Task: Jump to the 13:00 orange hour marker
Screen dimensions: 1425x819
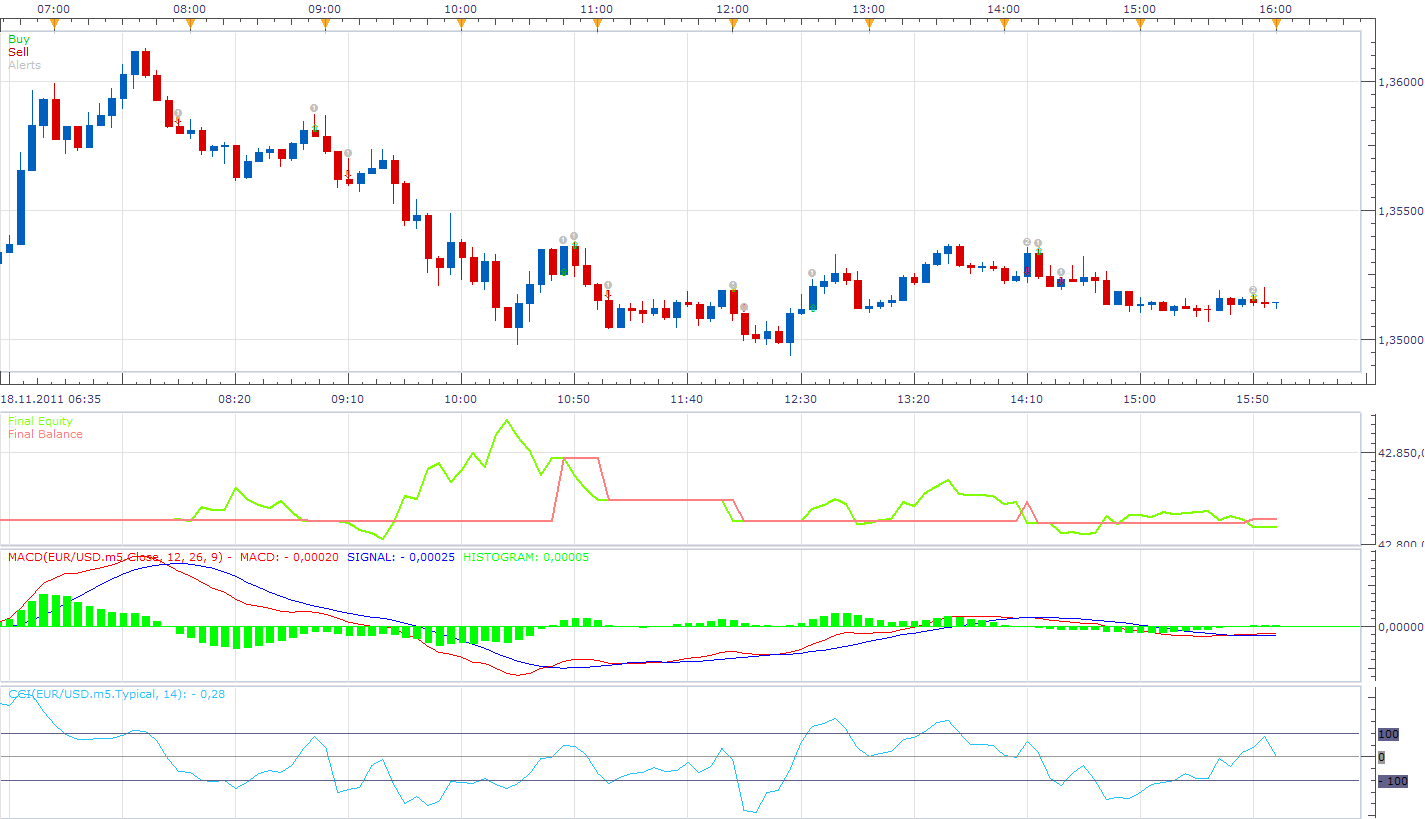Action: click(x=869, y=25)
